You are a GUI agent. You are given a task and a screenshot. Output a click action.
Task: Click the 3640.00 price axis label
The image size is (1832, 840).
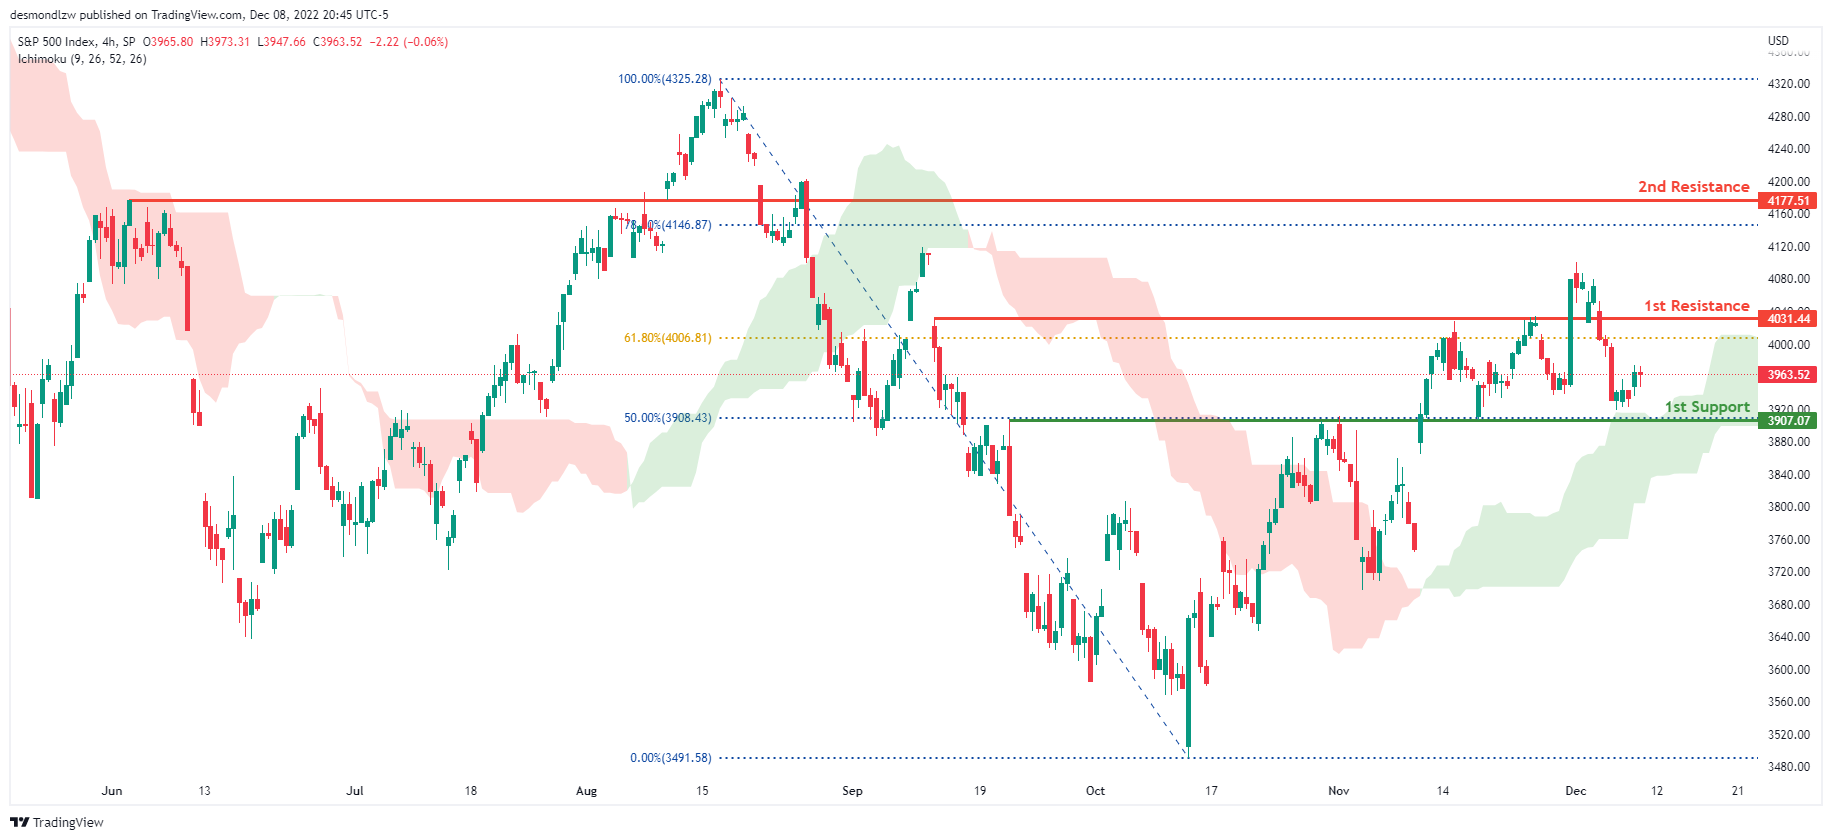pyautogui.click(x=1789, y=637)
